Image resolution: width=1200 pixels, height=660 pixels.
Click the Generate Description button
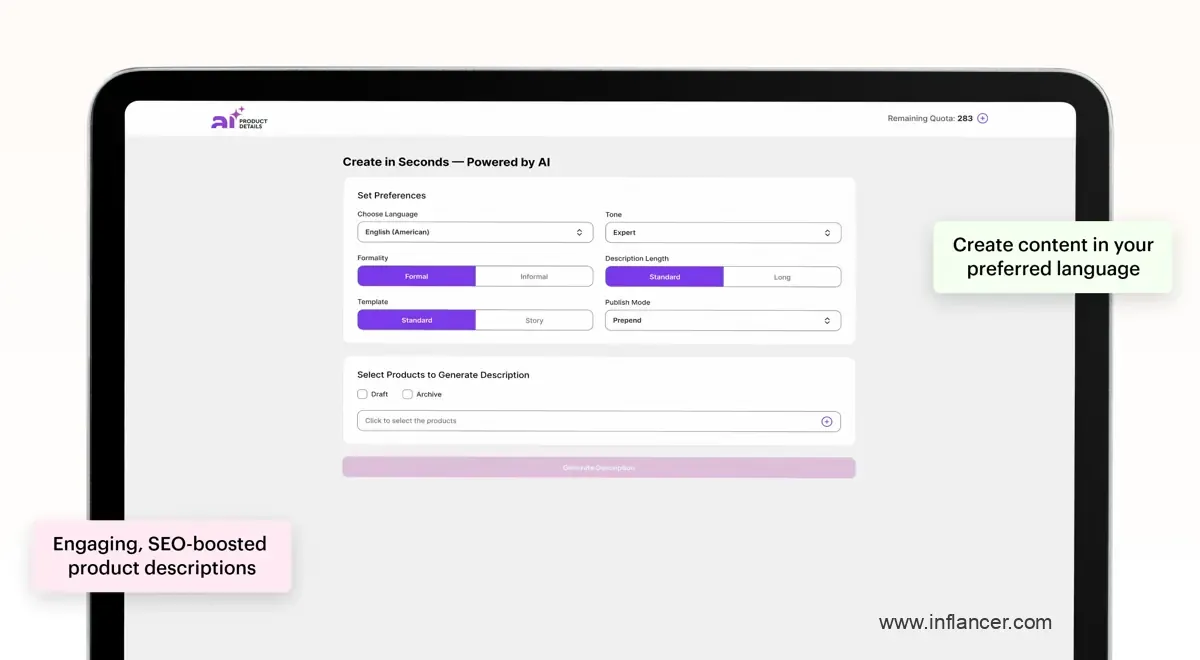coord(598,467)
